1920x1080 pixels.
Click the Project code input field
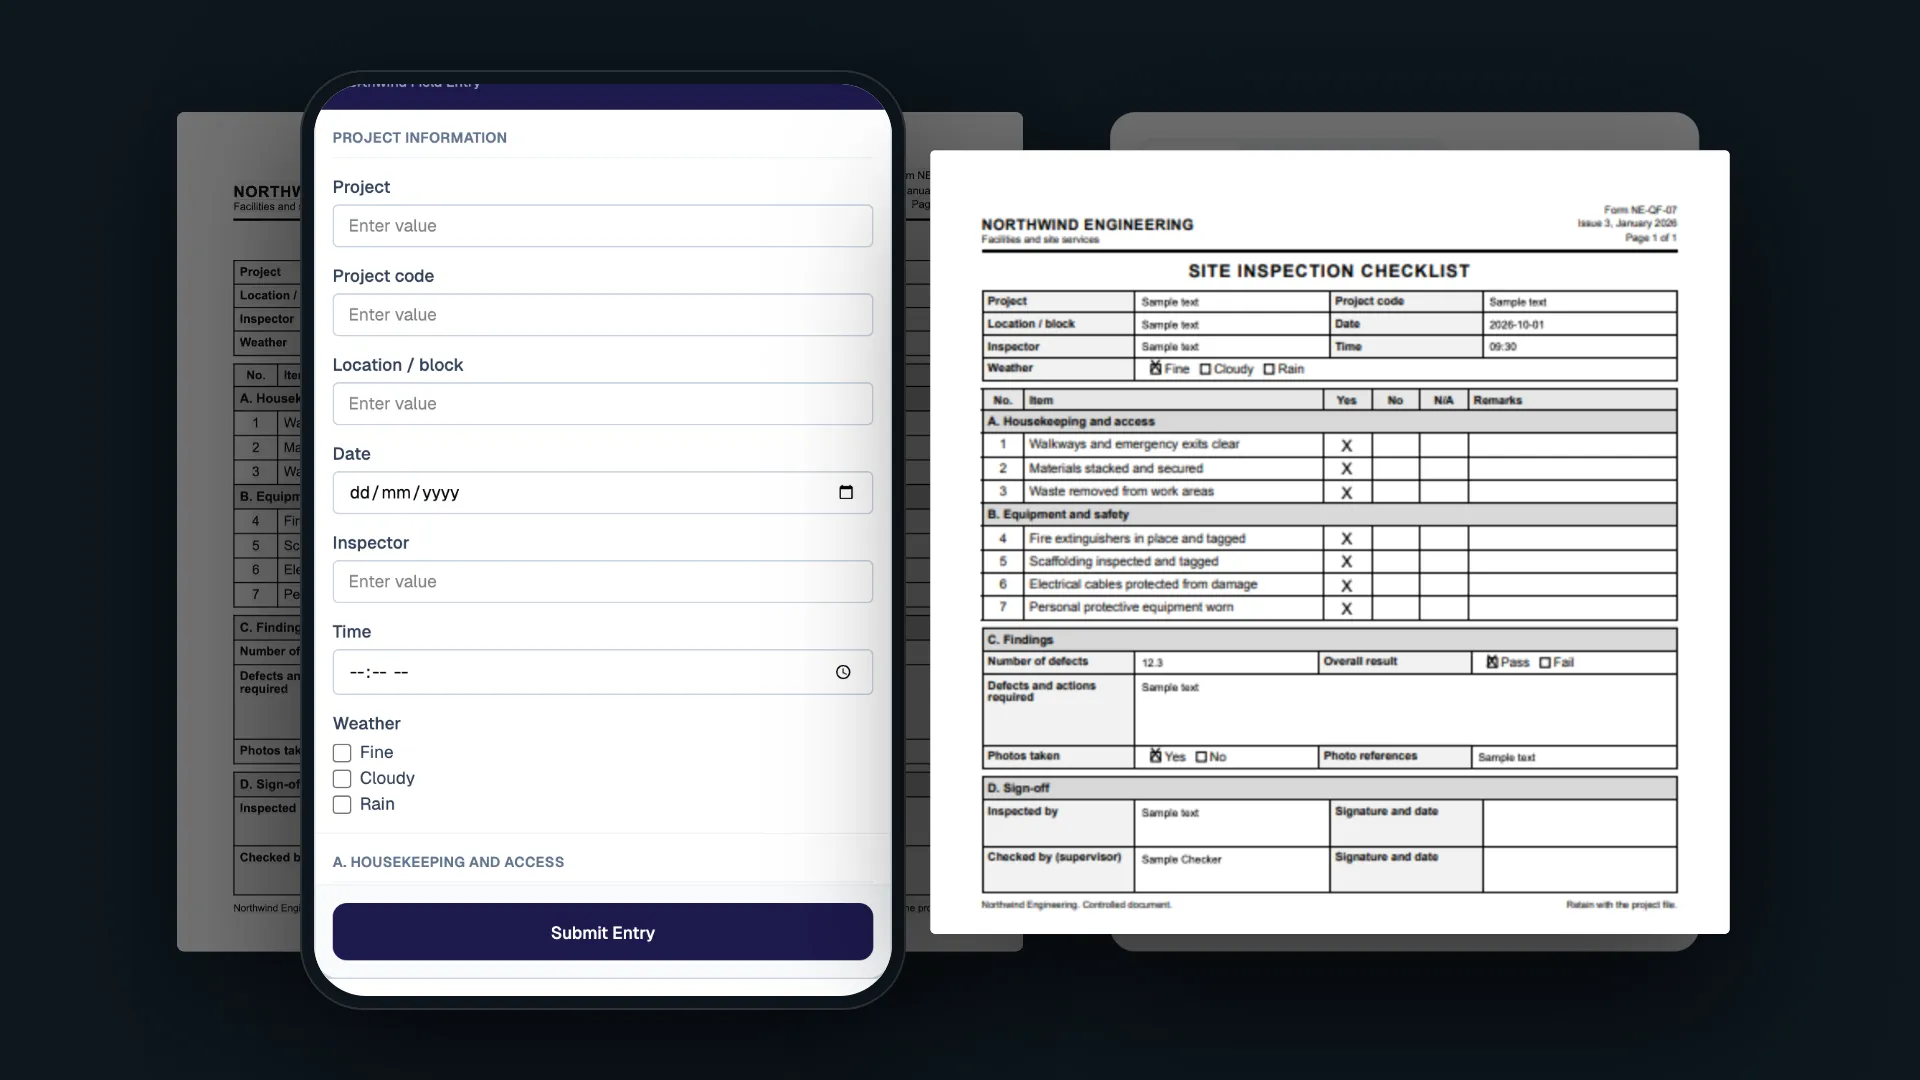point(602,315)
